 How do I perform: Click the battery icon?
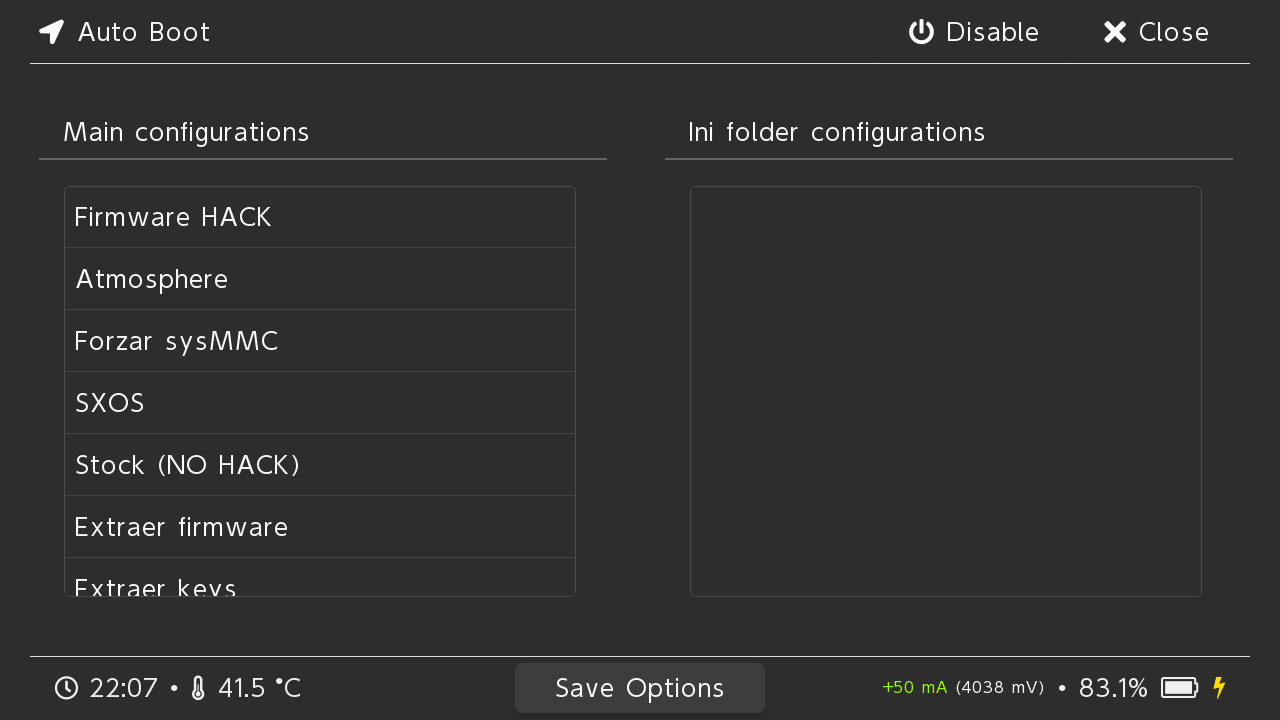[x=1180, y=688]
